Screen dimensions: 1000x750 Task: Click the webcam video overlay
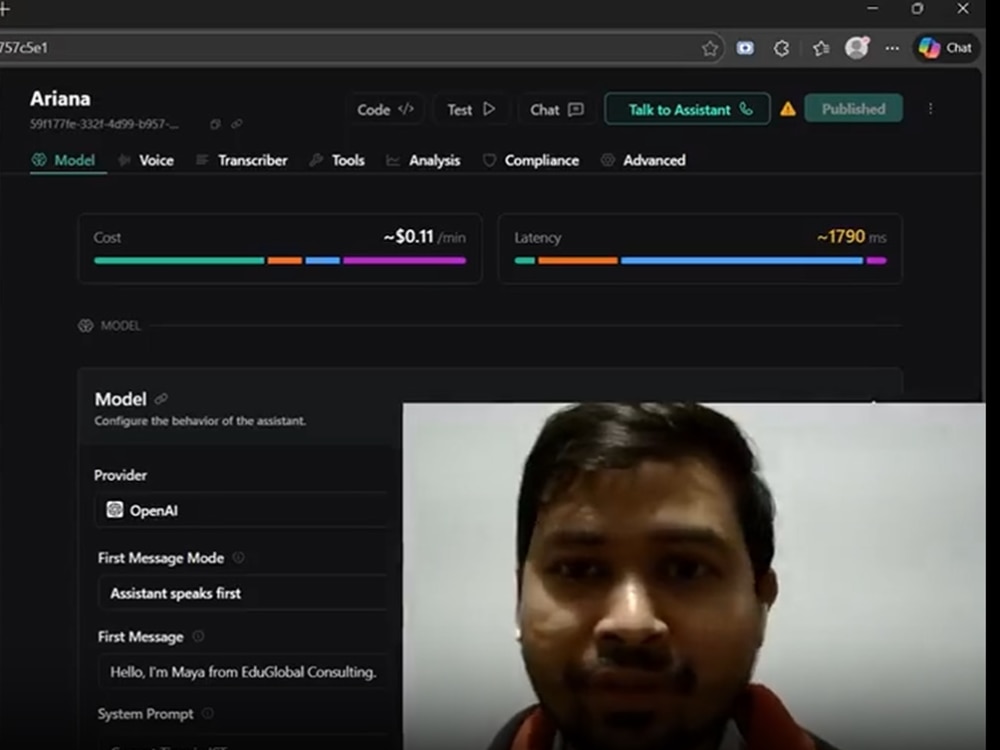pyautogui.click(x=694, y=576)
